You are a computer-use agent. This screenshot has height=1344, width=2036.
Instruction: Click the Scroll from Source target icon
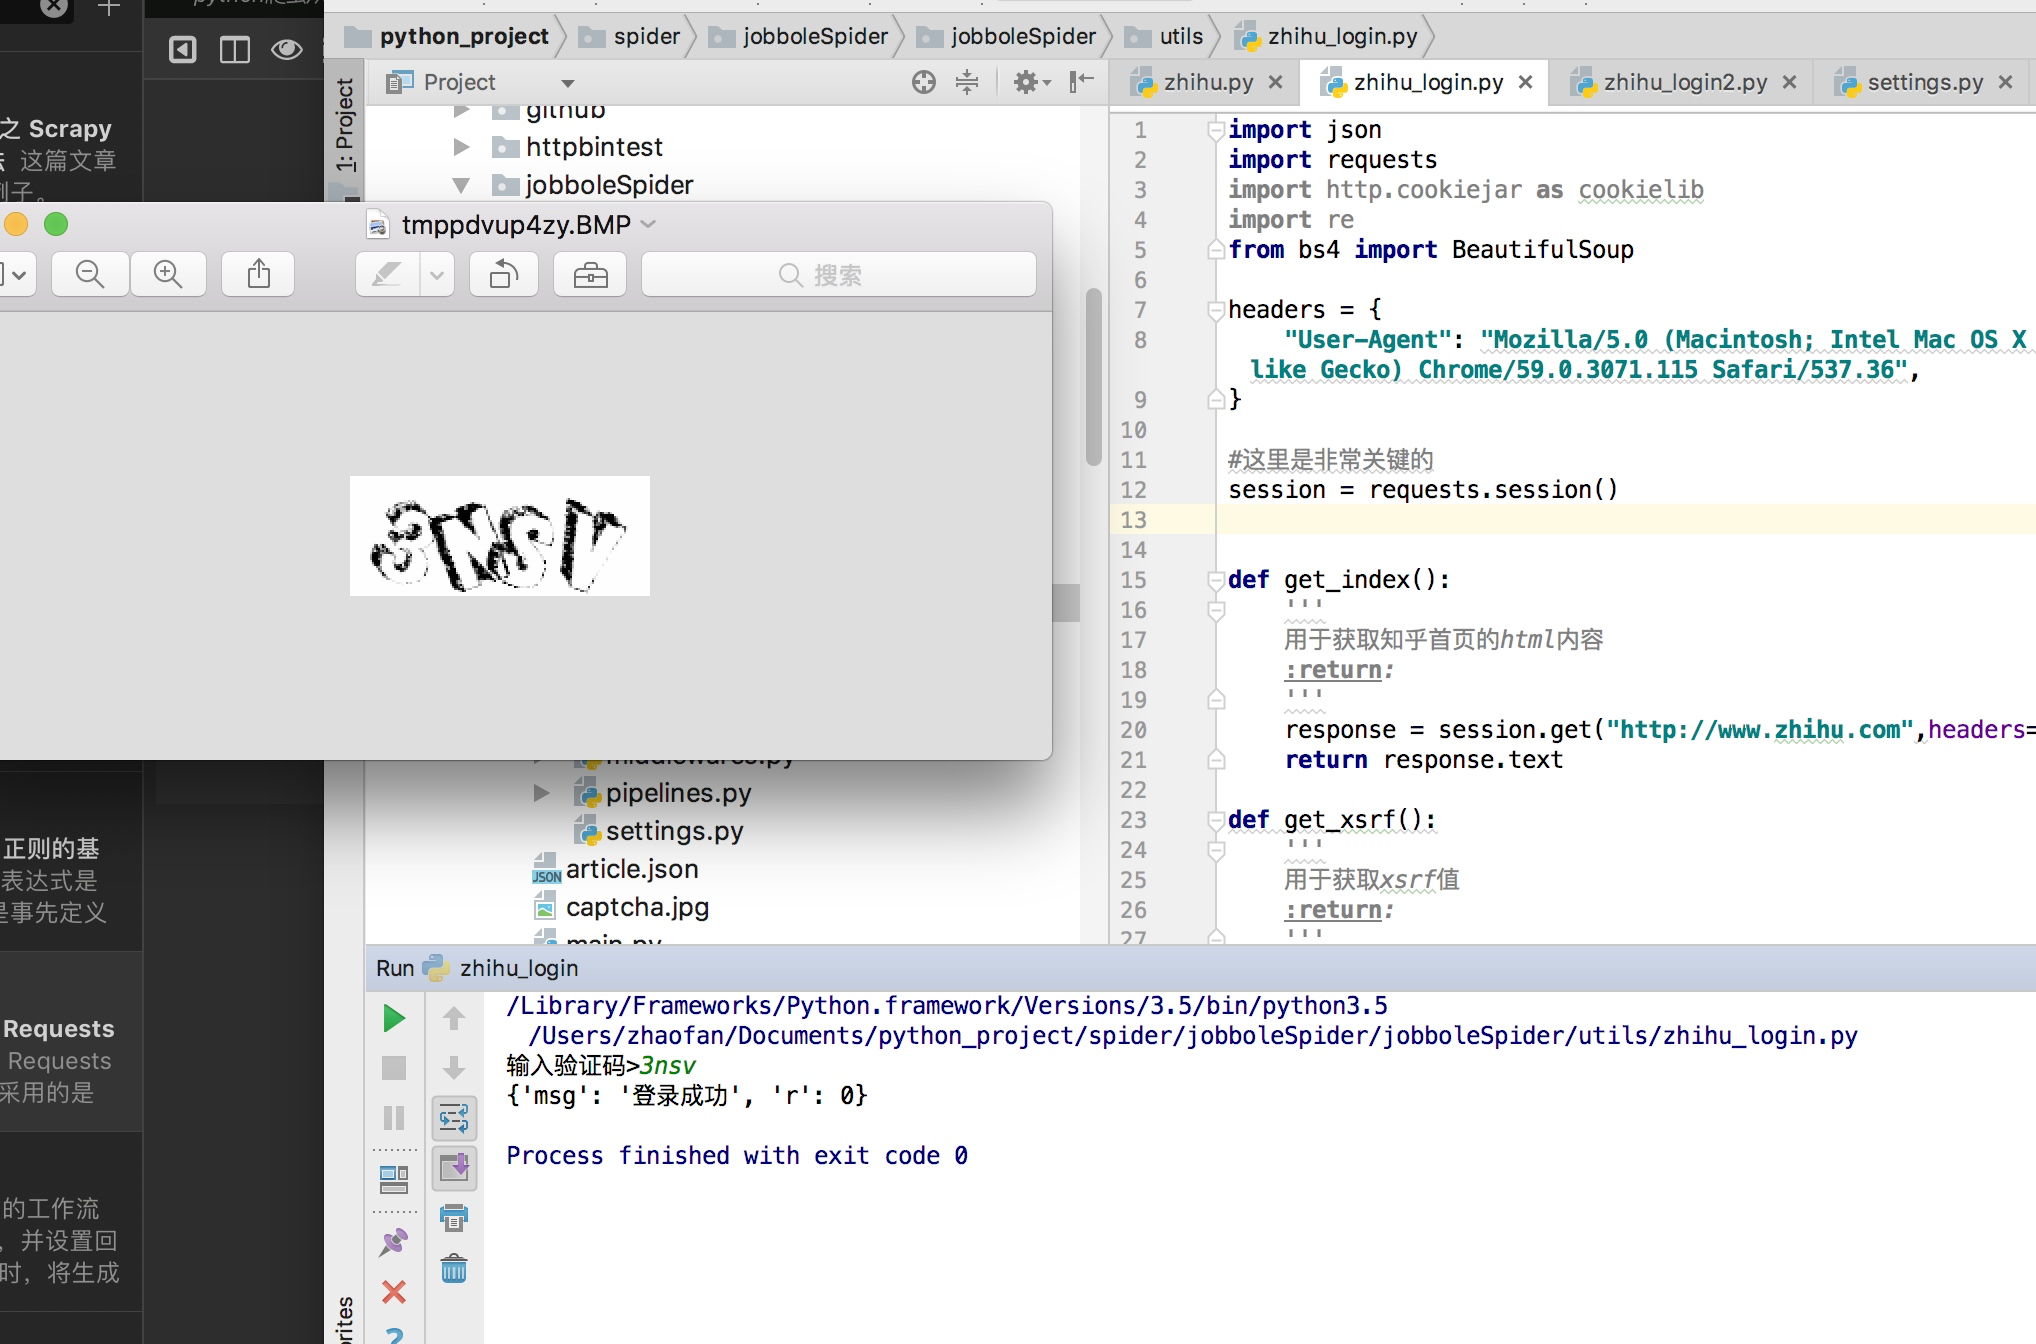tap(924, 82)
